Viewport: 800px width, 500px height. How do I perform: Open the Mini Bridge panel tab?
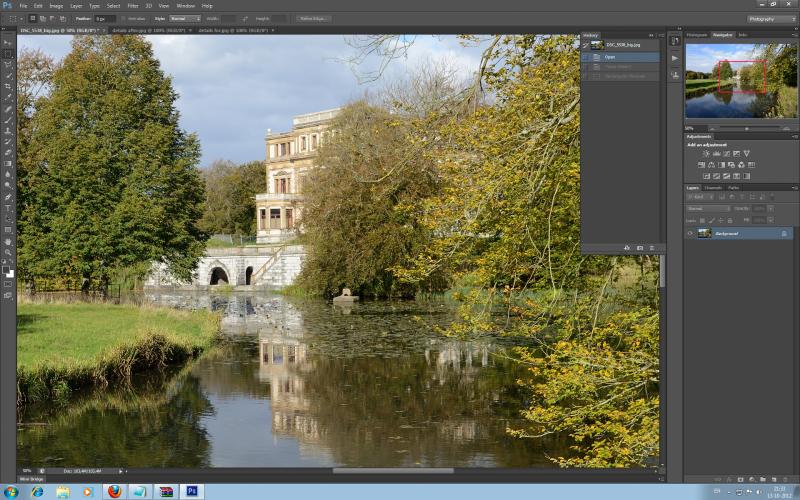coord(32,480)
